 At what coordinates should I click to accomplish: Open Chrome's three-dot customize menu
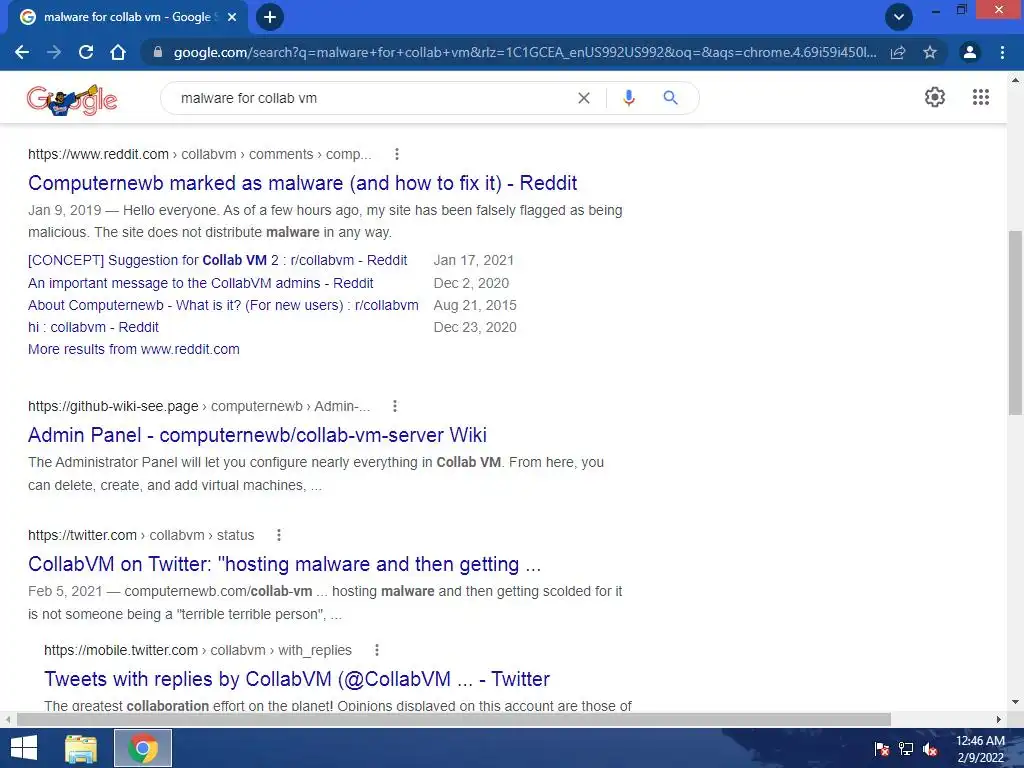coord(1002,52)
